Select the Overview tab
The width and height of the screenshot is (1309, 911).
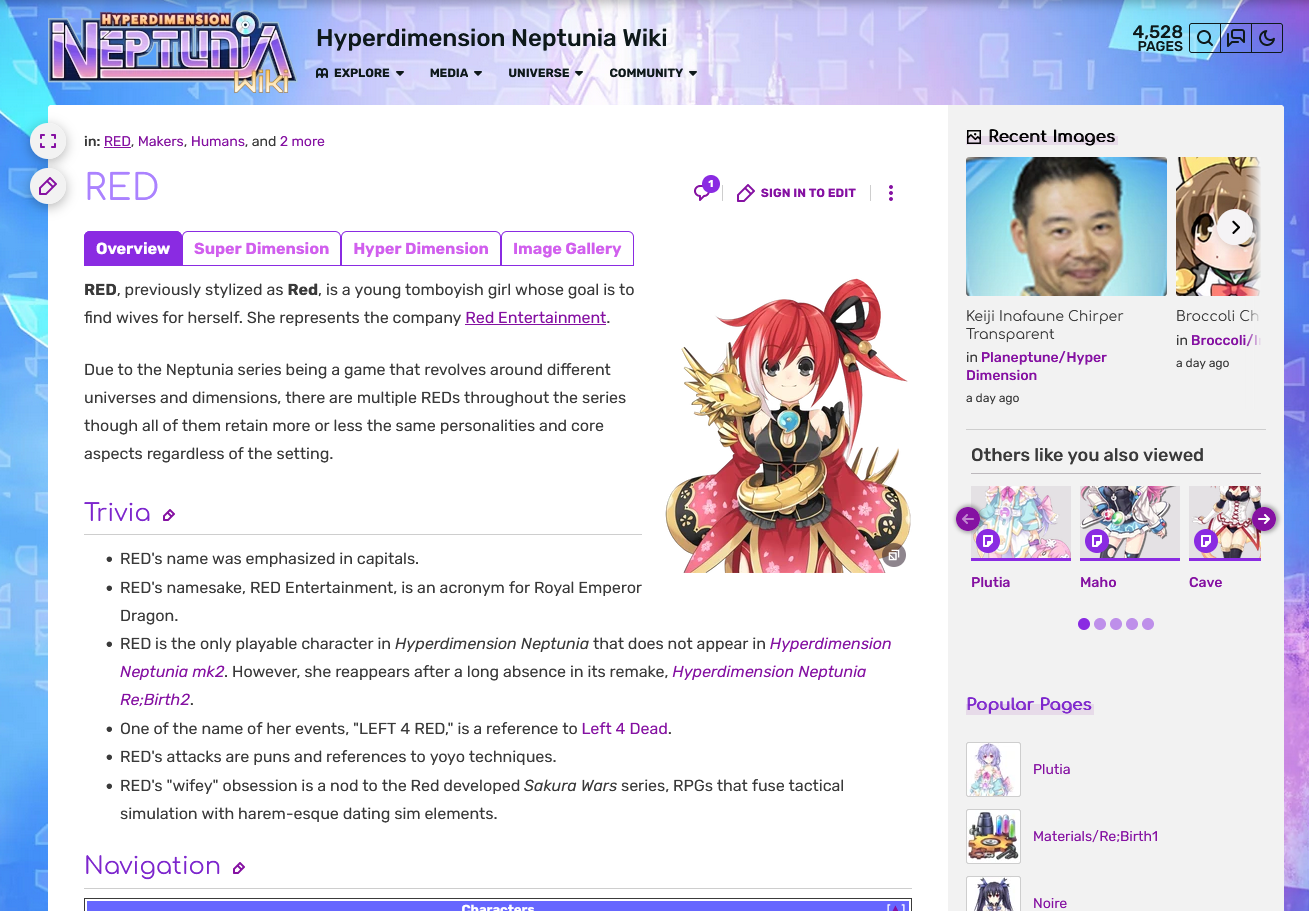point(133,249)
